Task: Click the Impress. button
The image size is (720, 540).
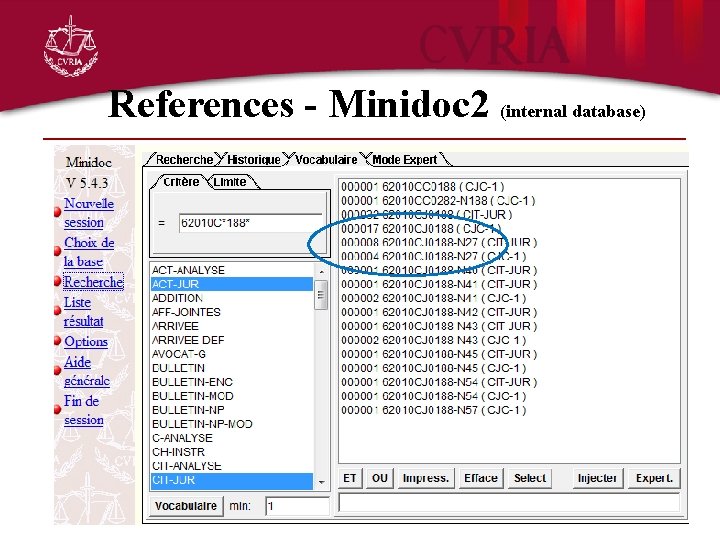Action: 426,478
